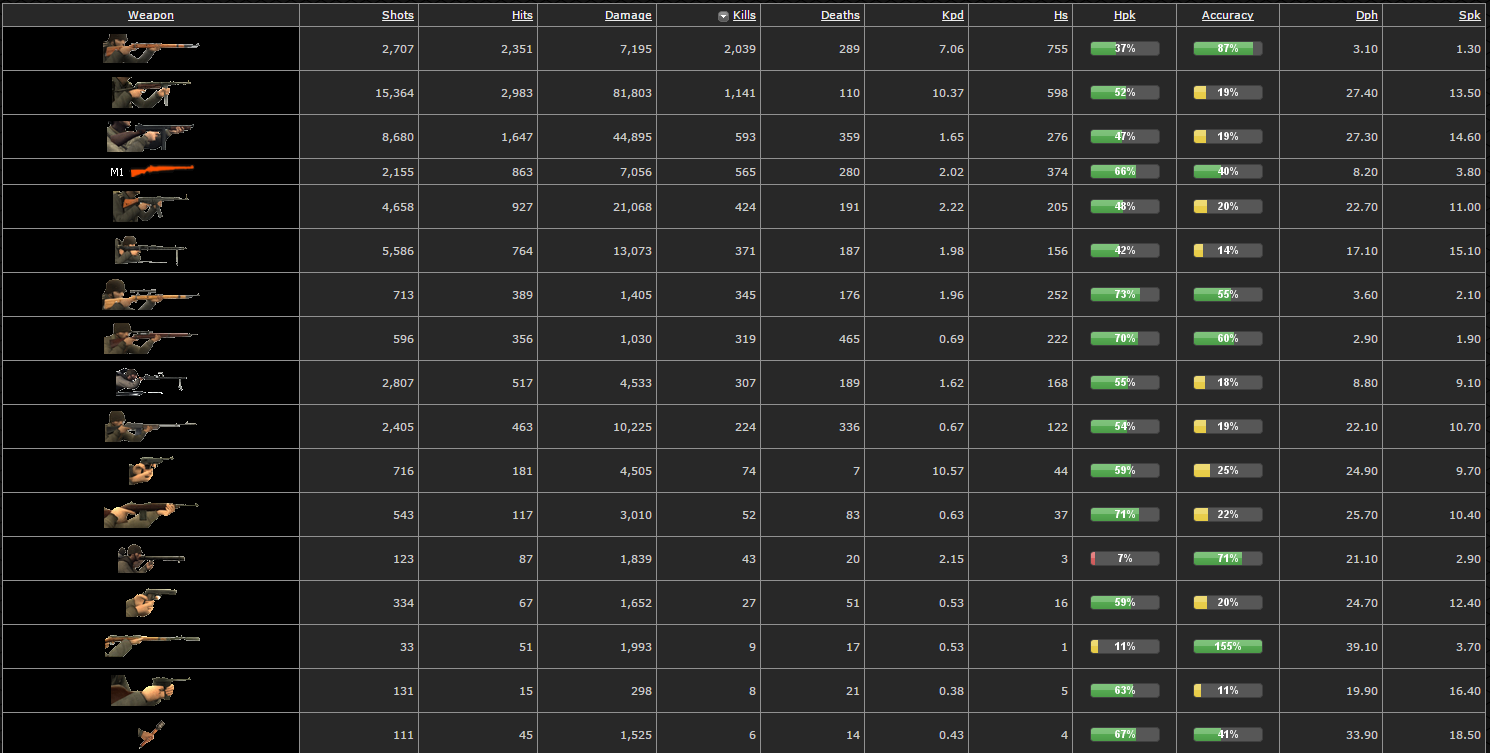Click the sort arrow beside Kills header

point(723,16)
